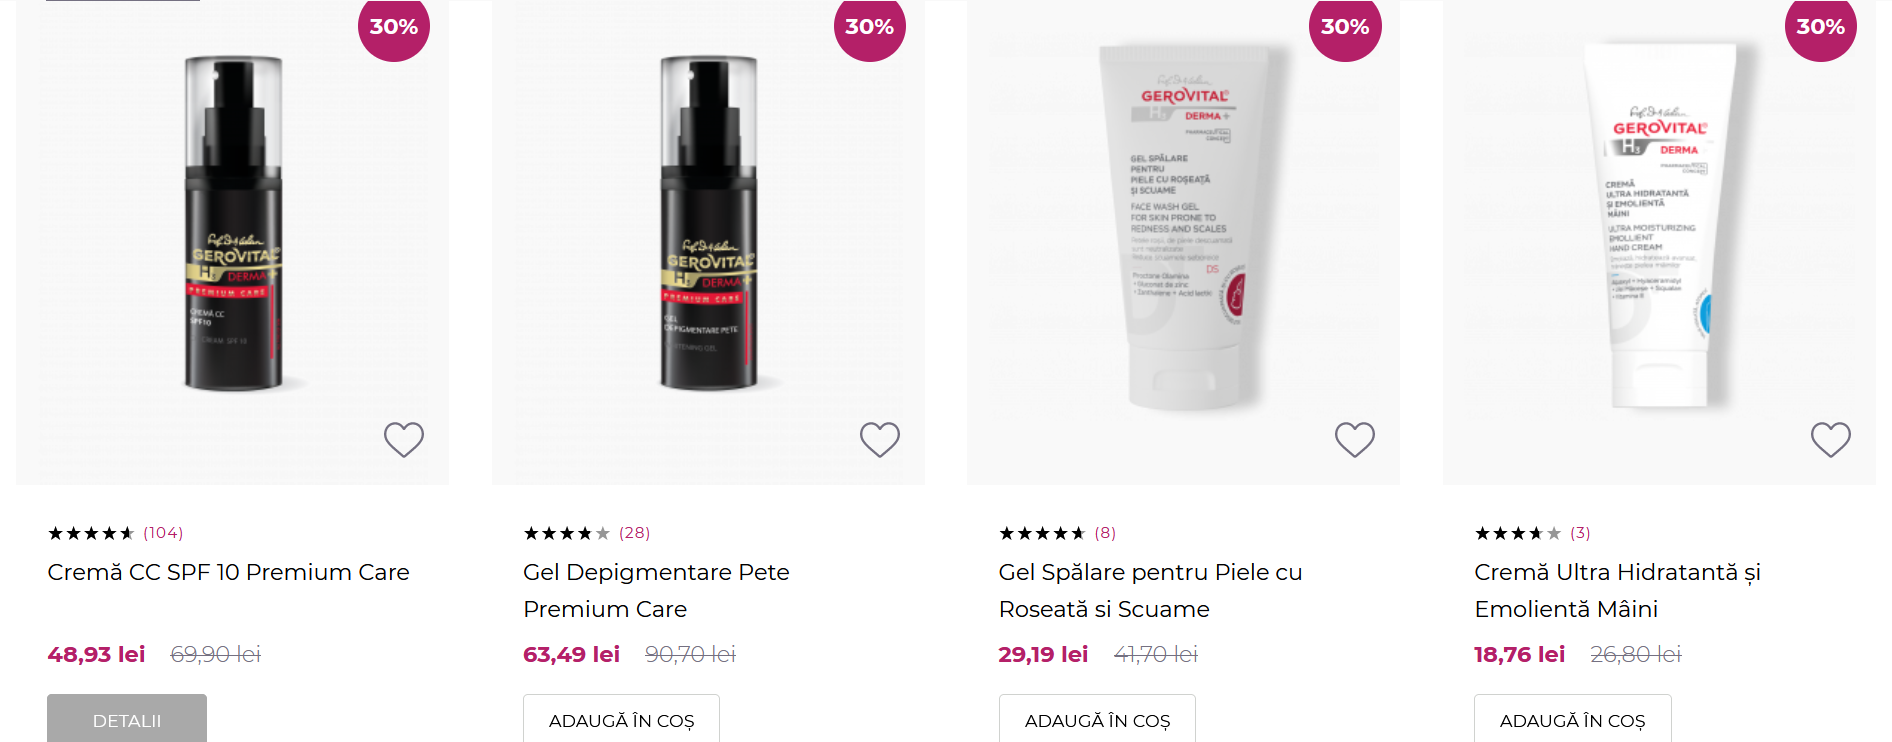
Task: Open DETALII for Cremă CC SPF 10
Action: tap(127, 719)
